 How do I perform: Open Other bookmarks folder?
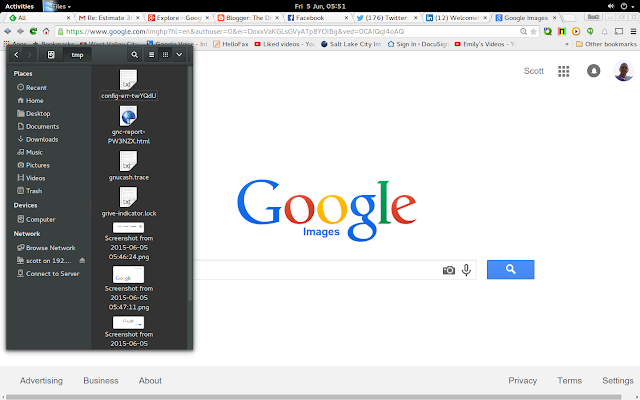click(606, 44)
